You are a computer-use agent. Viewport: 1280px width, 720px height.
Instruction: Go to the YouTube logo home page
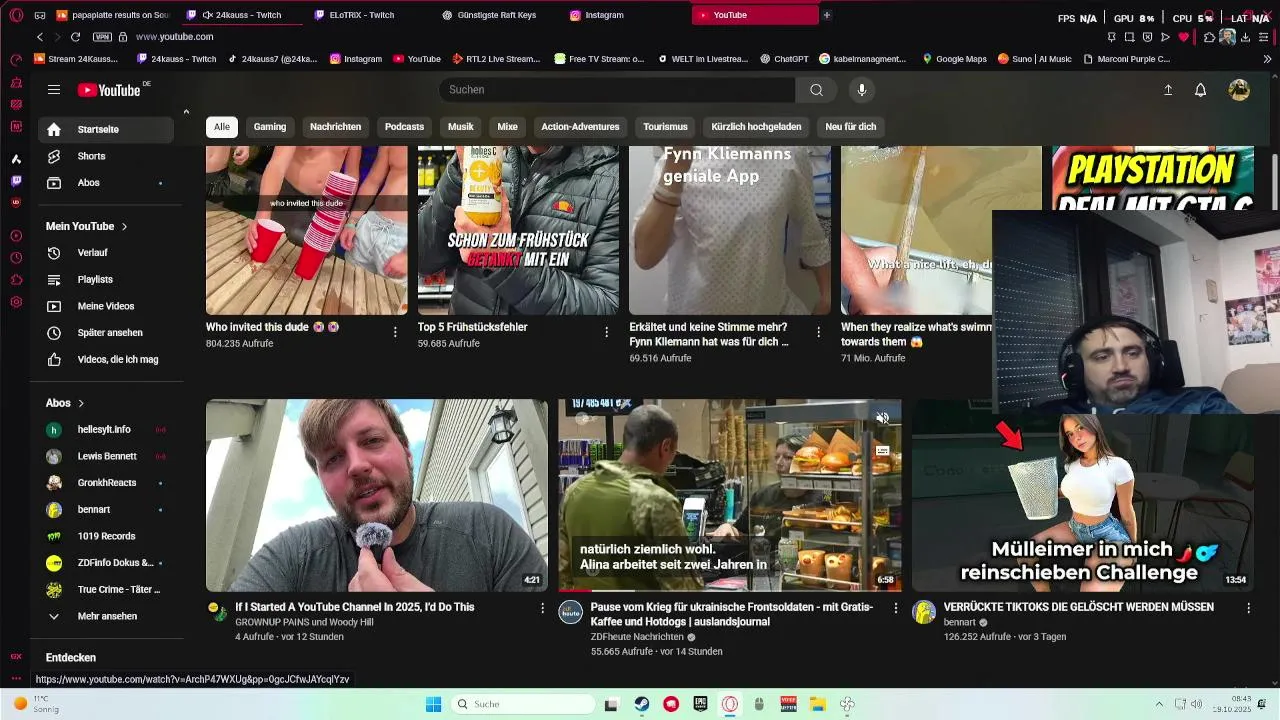coord(109,90)
